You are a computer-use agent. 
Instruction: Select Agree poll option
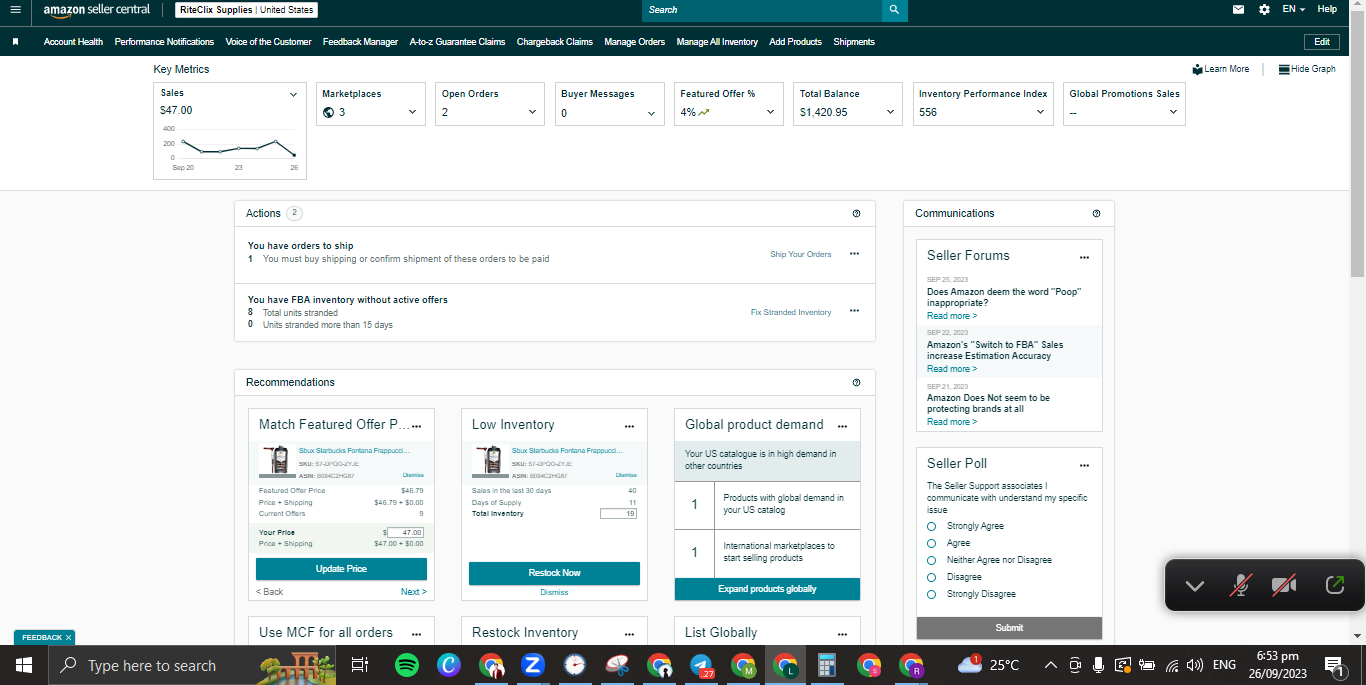tap(931, 543)
